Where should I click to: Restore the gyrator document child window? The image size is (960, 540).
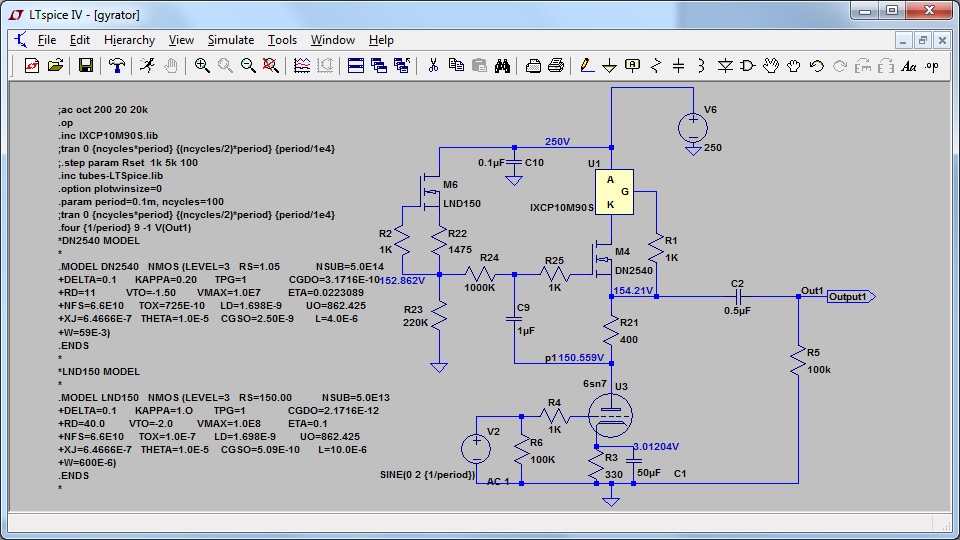tap(923, 41)
